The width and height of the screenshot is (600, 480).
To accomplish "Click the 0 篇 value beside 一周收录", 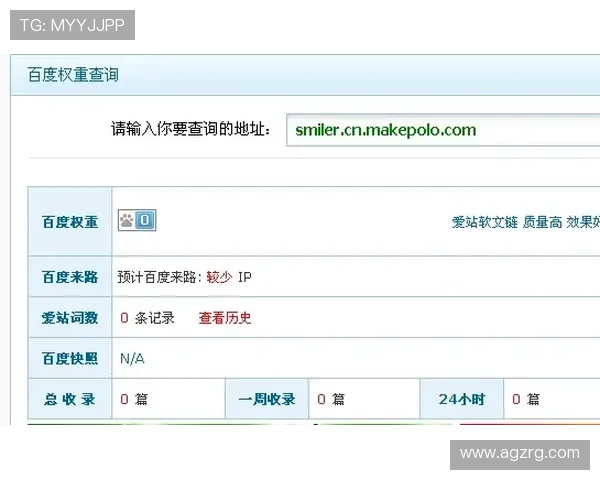I will 331,399.
